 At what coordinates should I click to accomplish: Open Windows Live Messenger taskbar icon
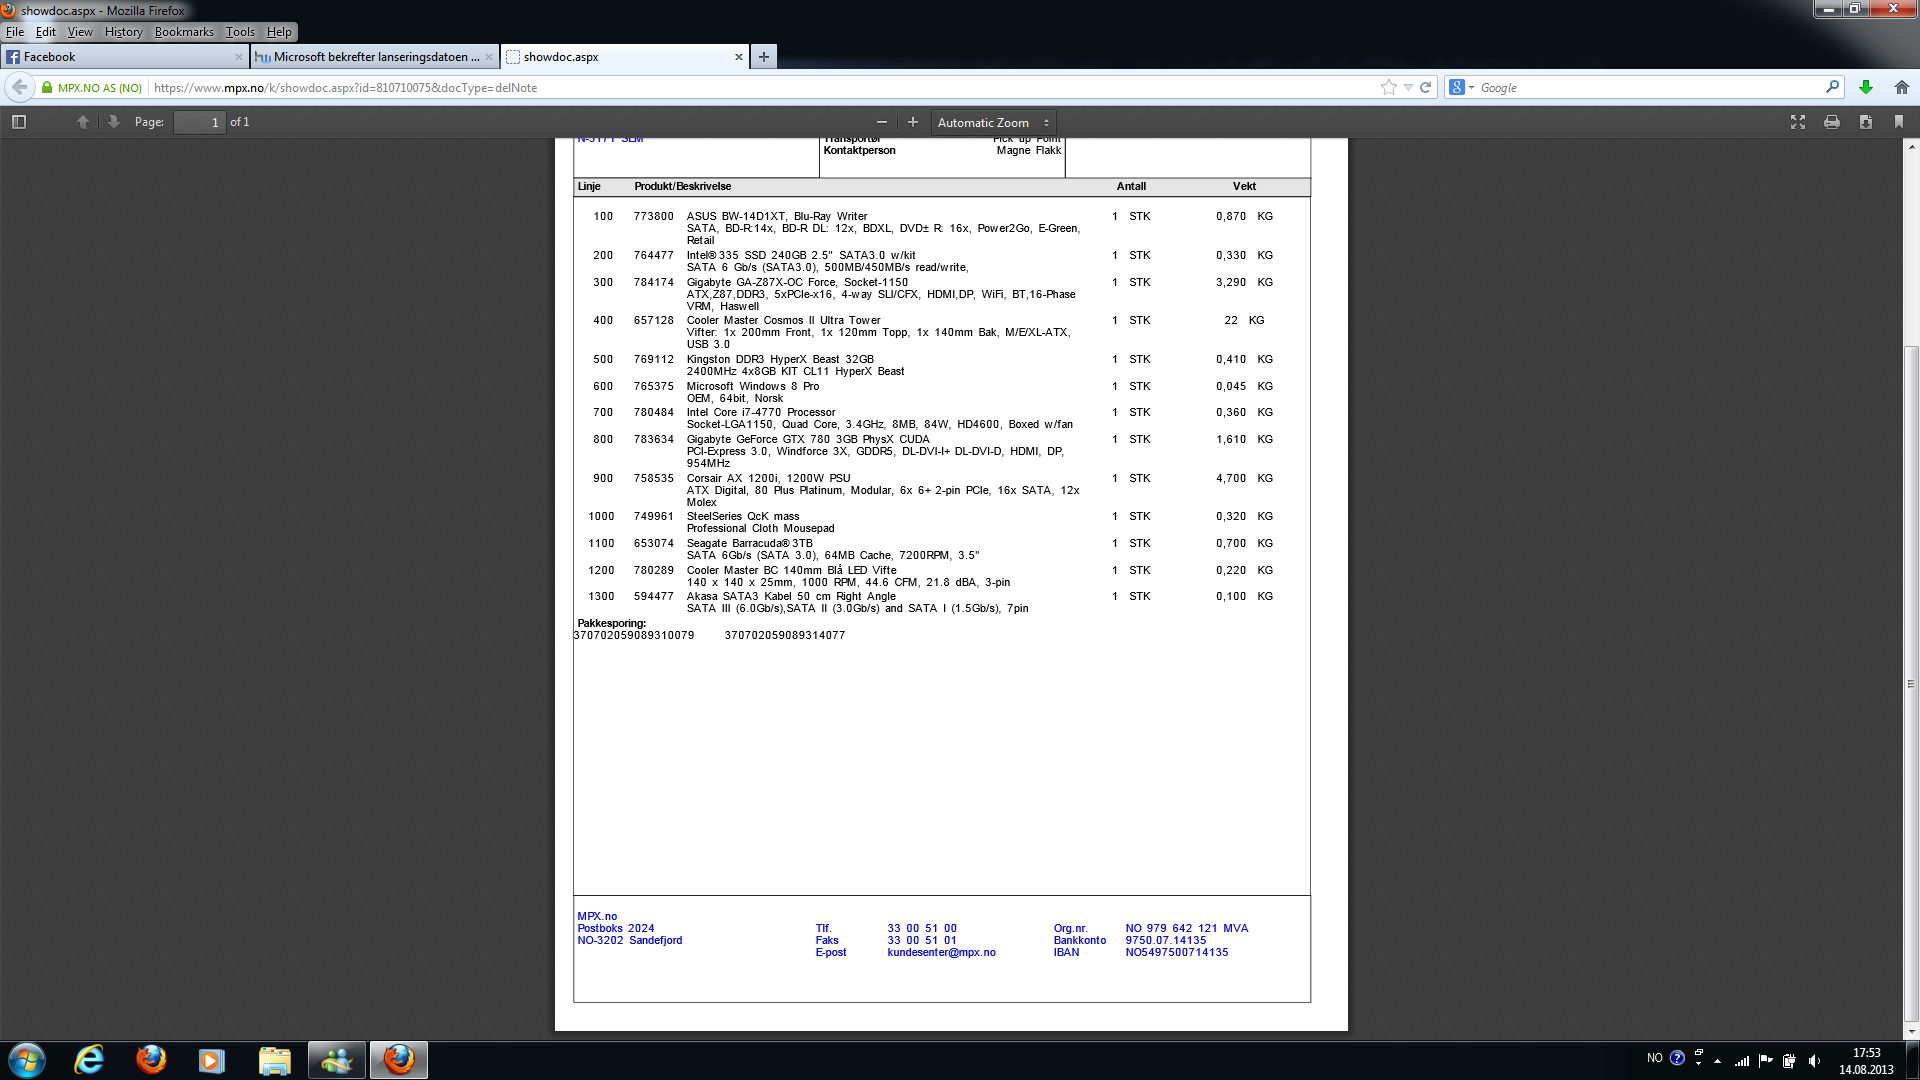click(336, 1060)
